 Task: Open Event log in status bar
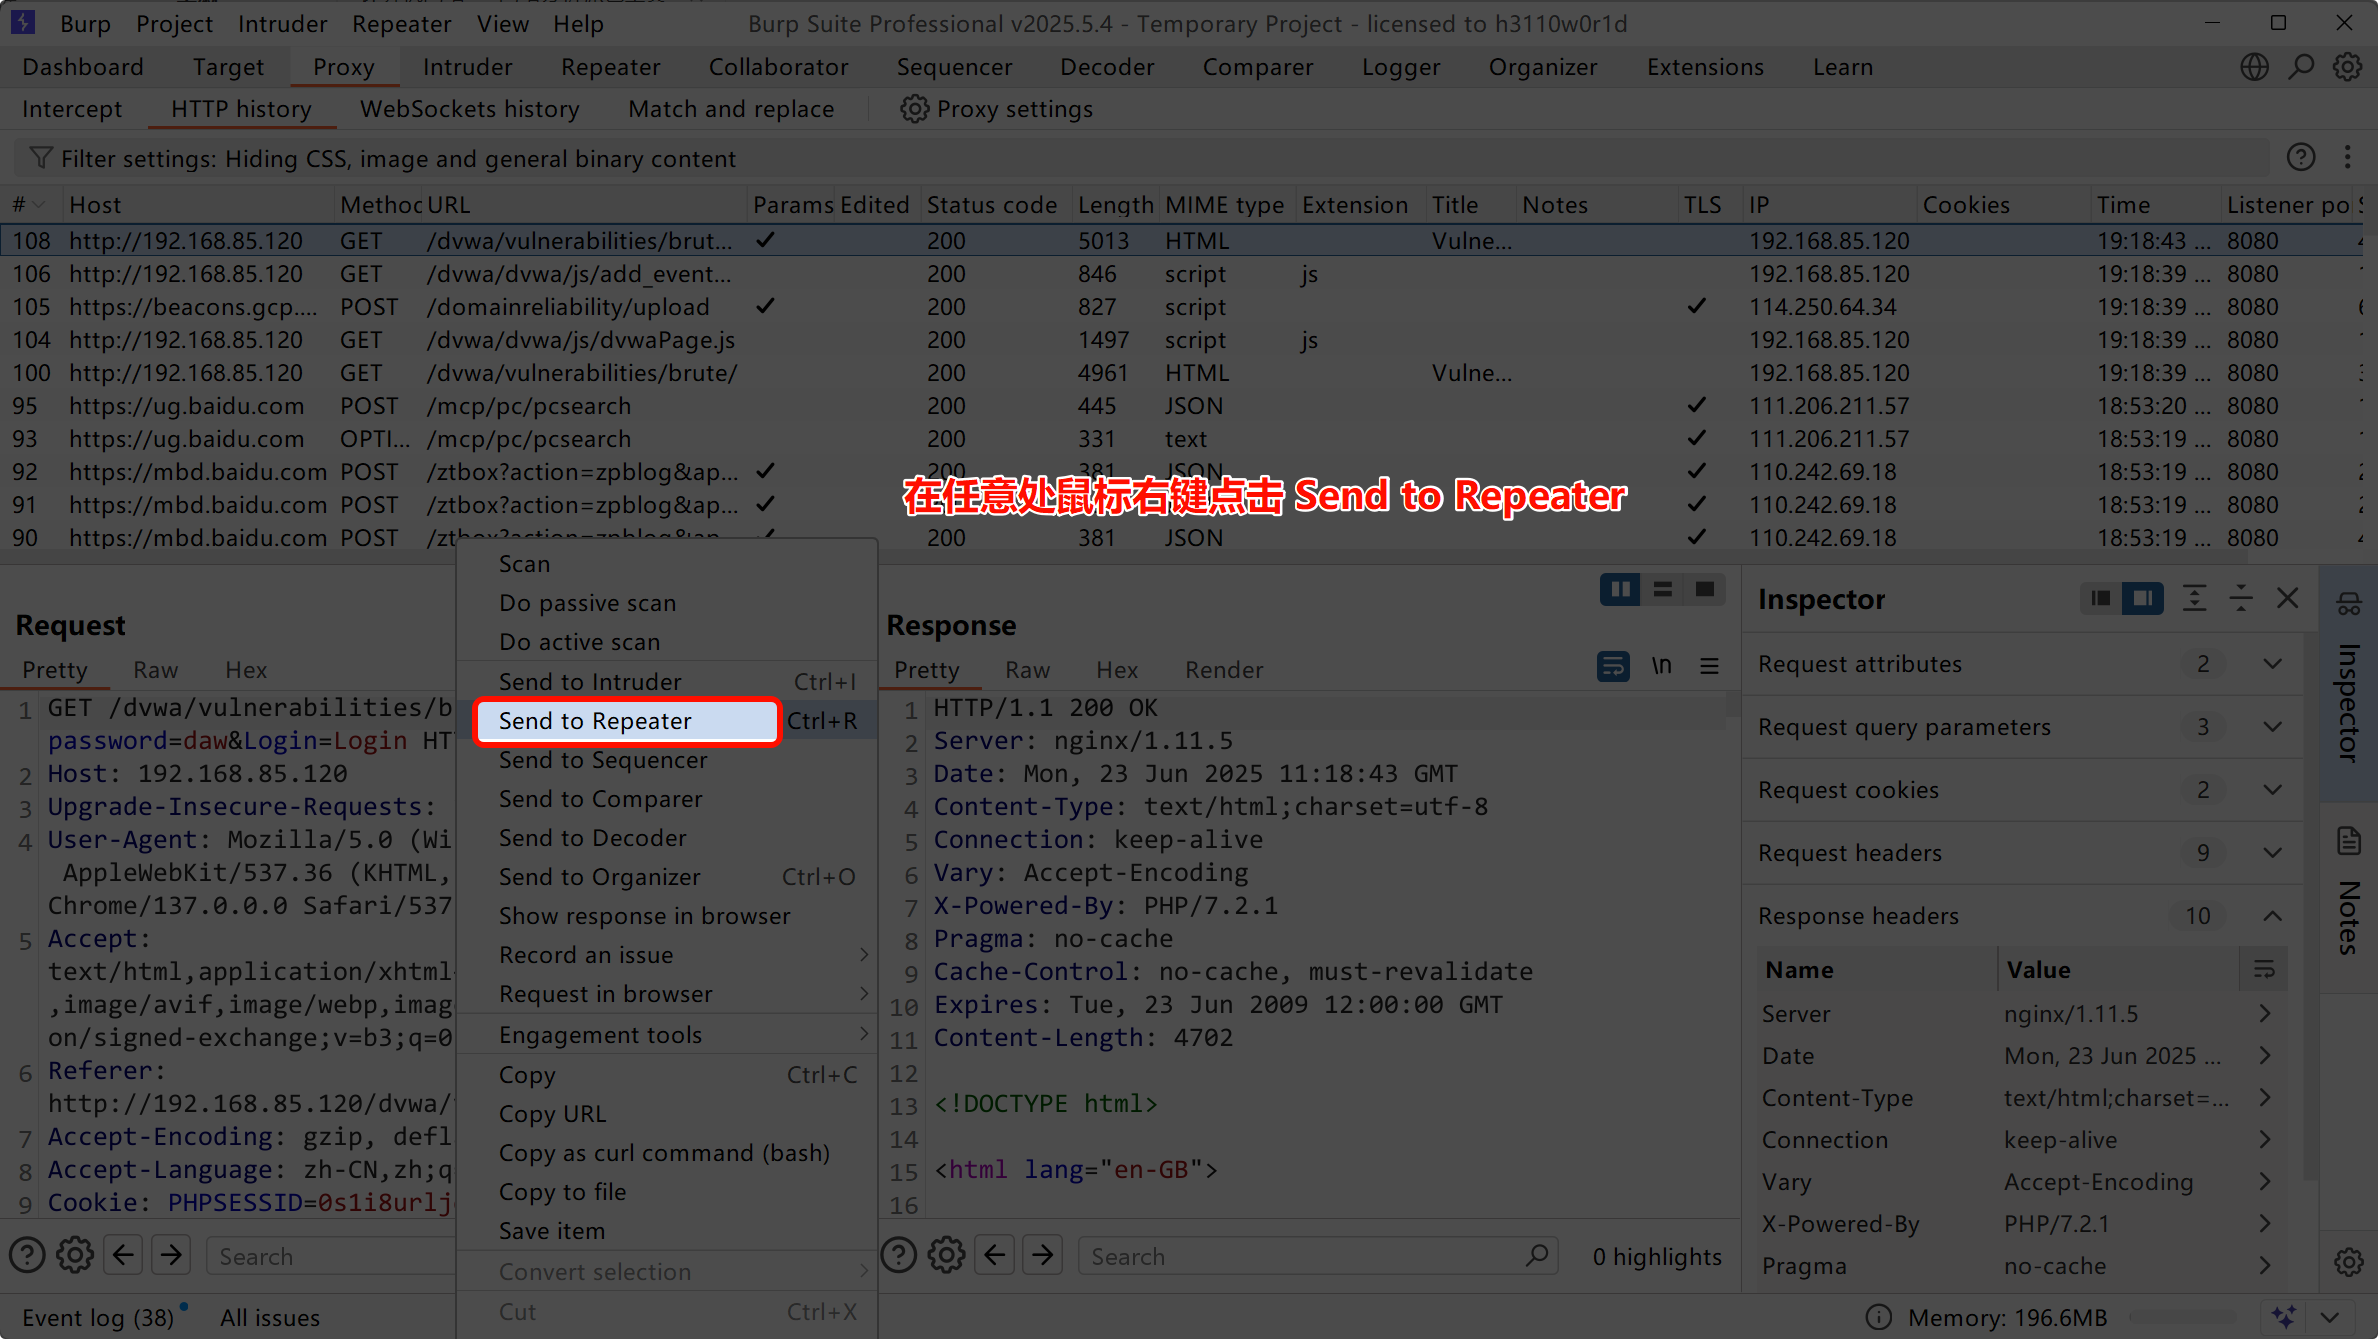click(x=97, y=1318)
